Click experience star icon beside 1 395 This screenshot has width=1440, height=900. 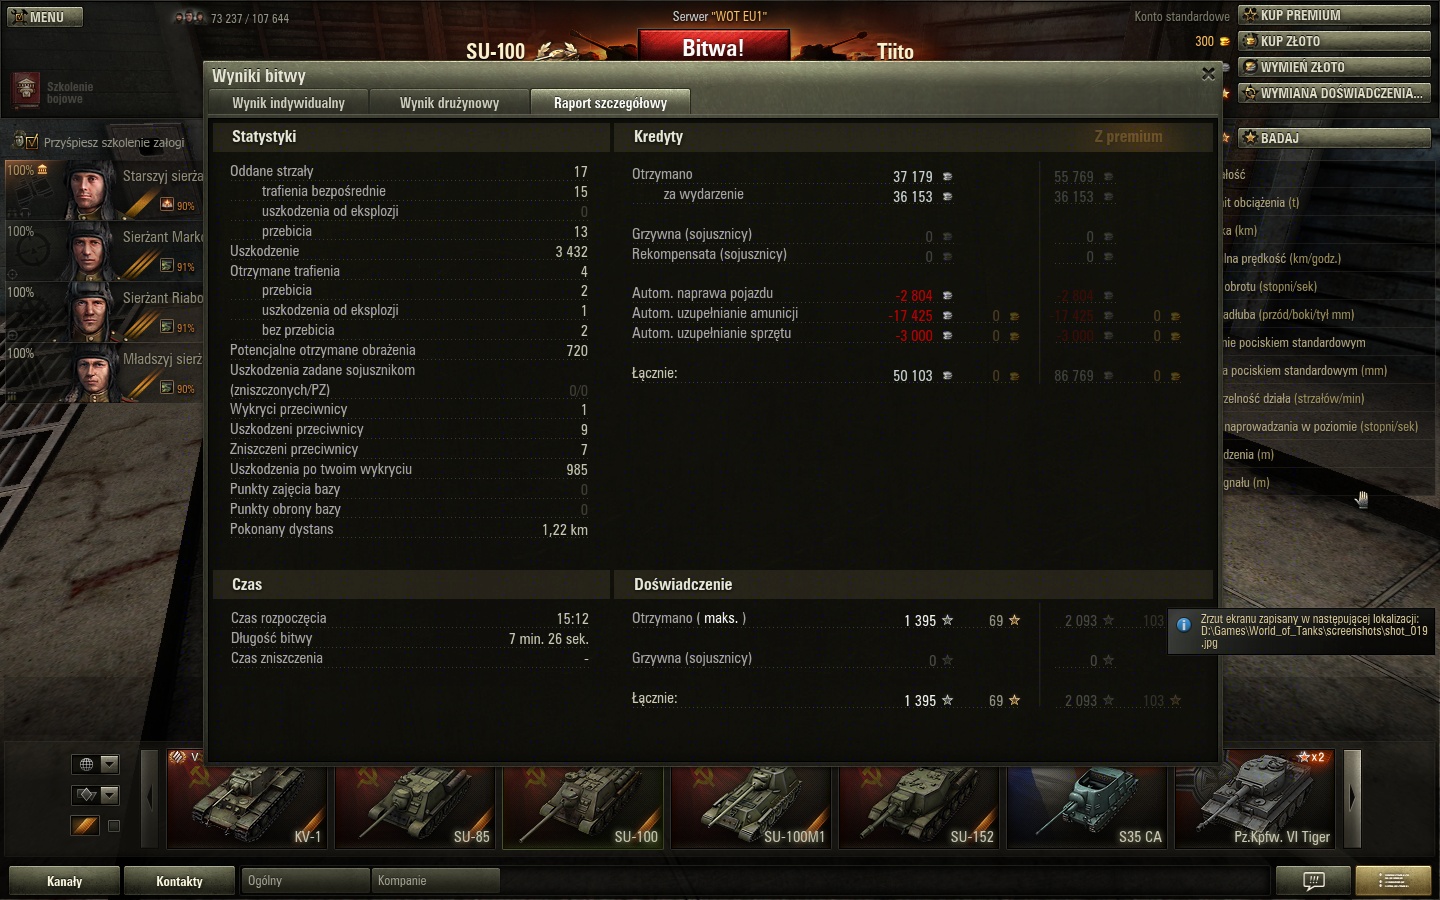point(947,620)
